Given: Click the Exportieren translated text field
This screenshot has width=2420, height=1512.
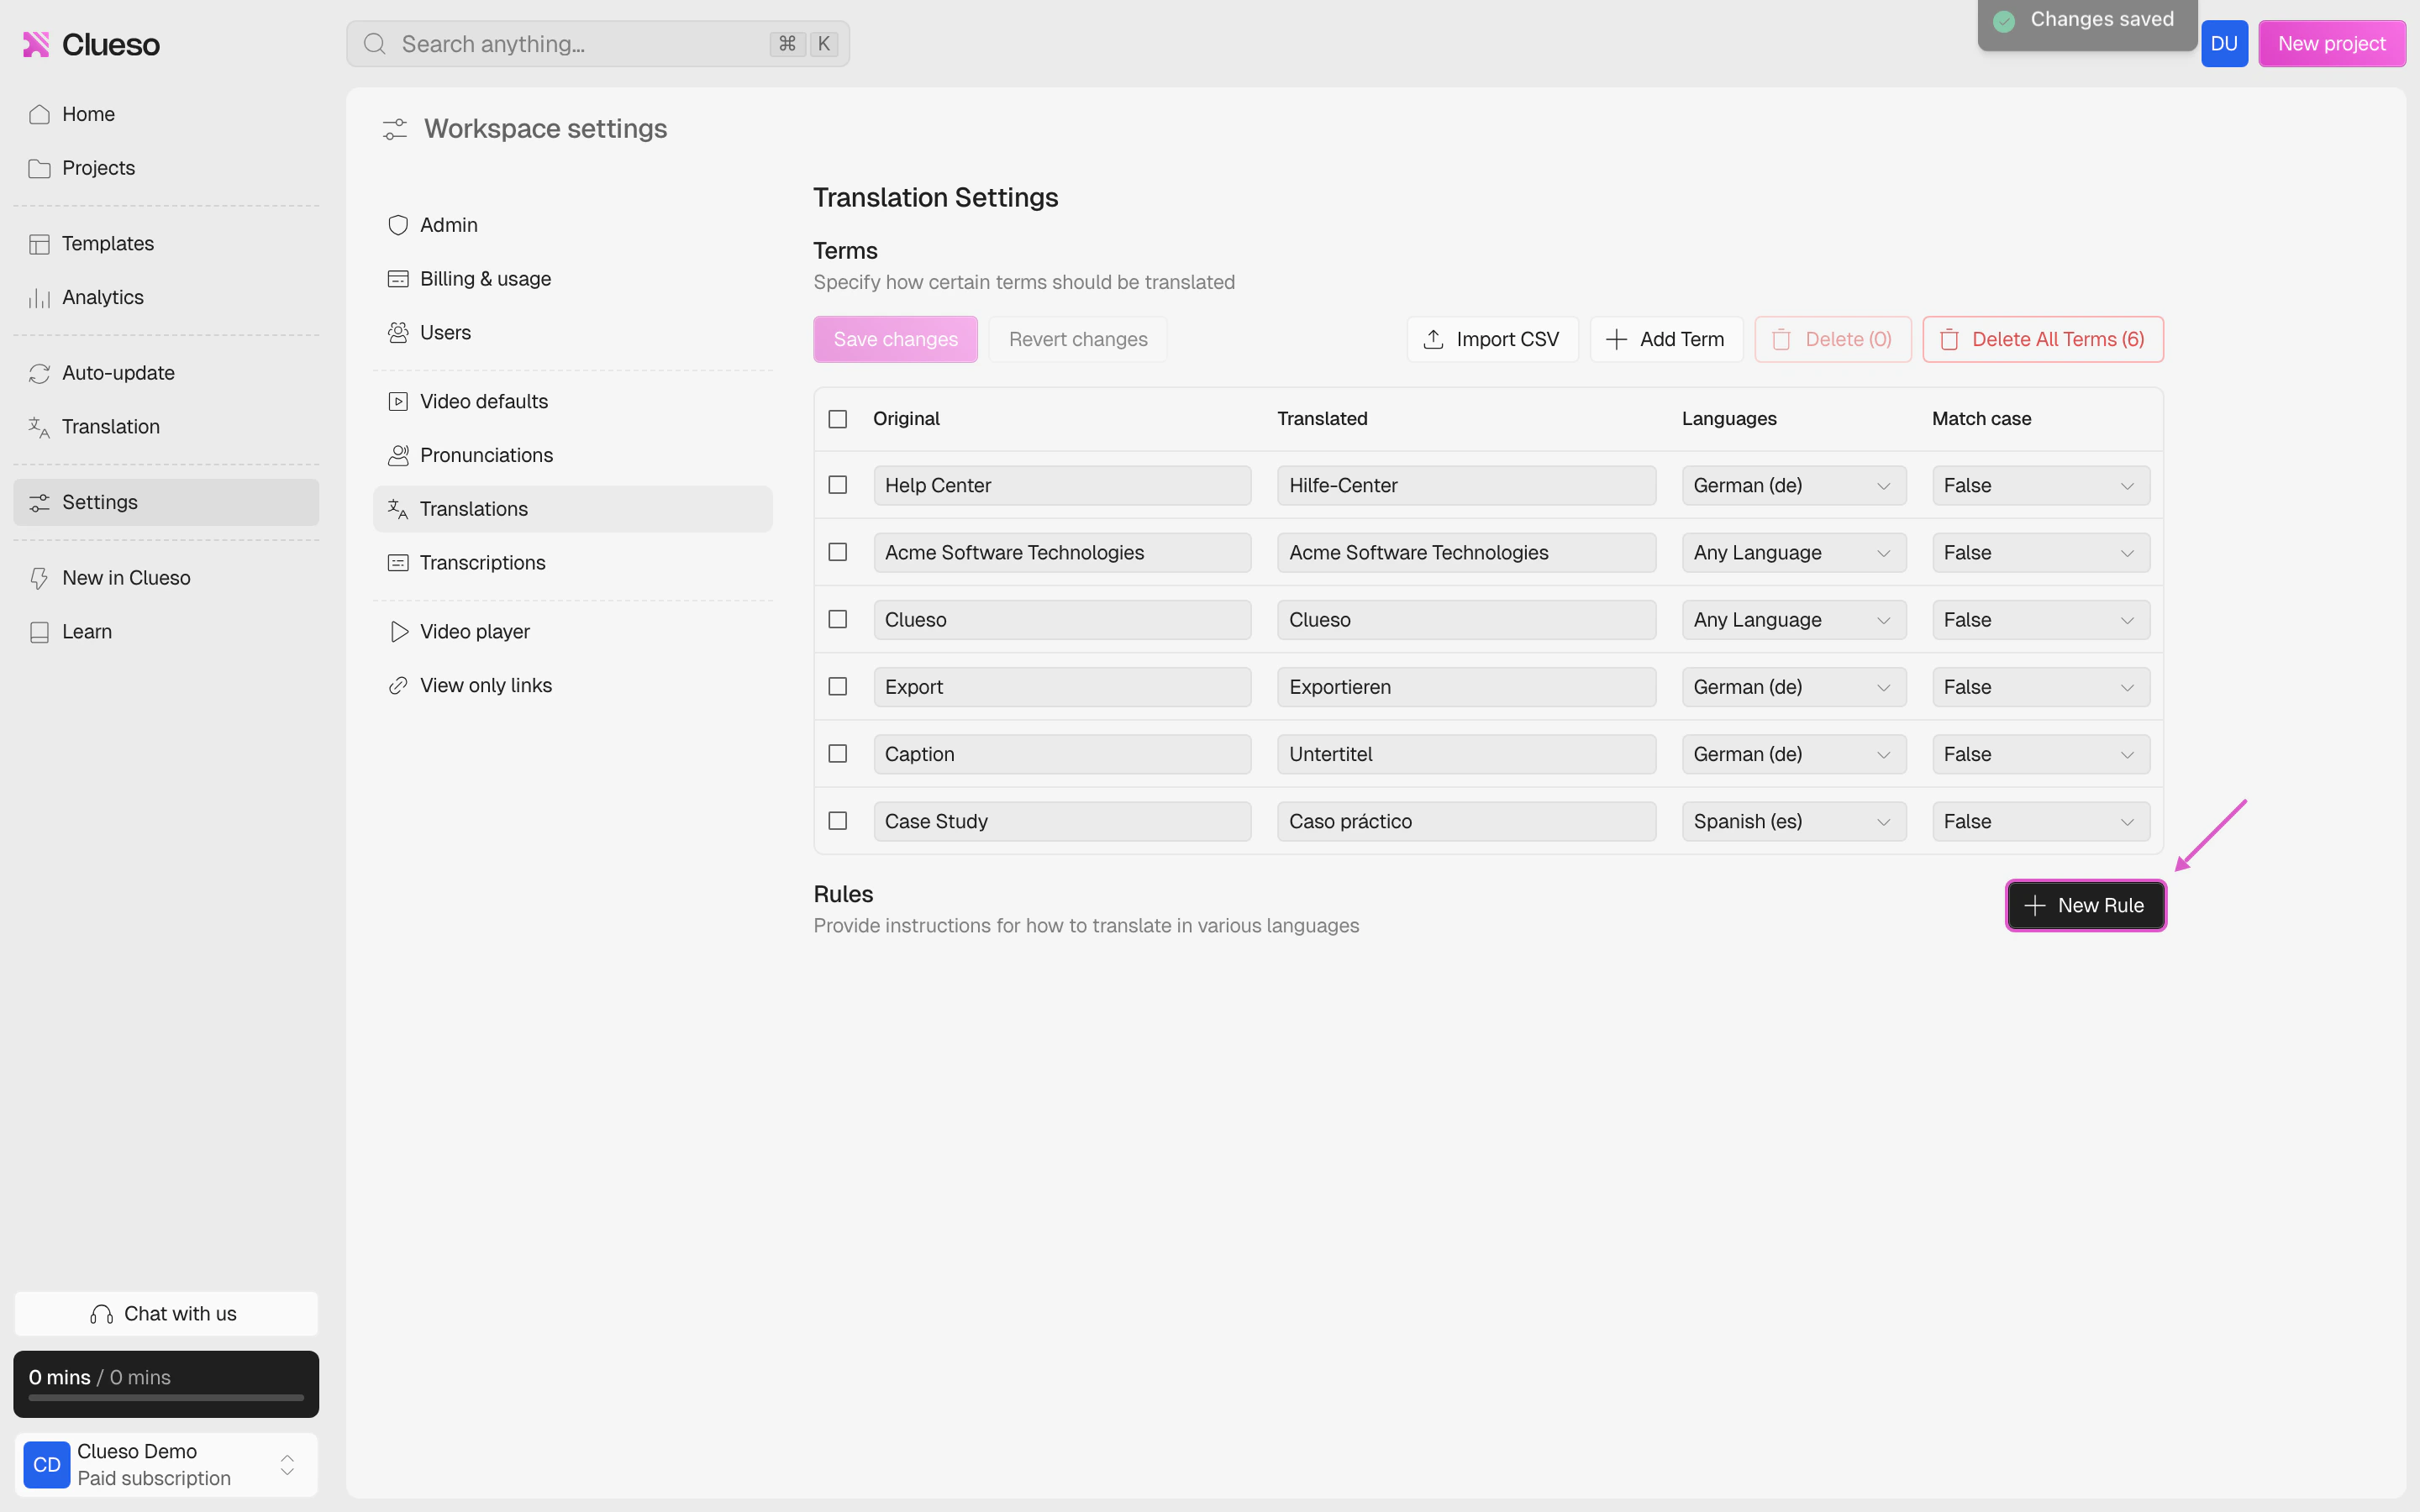Looking at the screenshot, I should [x=1466, y=686].
